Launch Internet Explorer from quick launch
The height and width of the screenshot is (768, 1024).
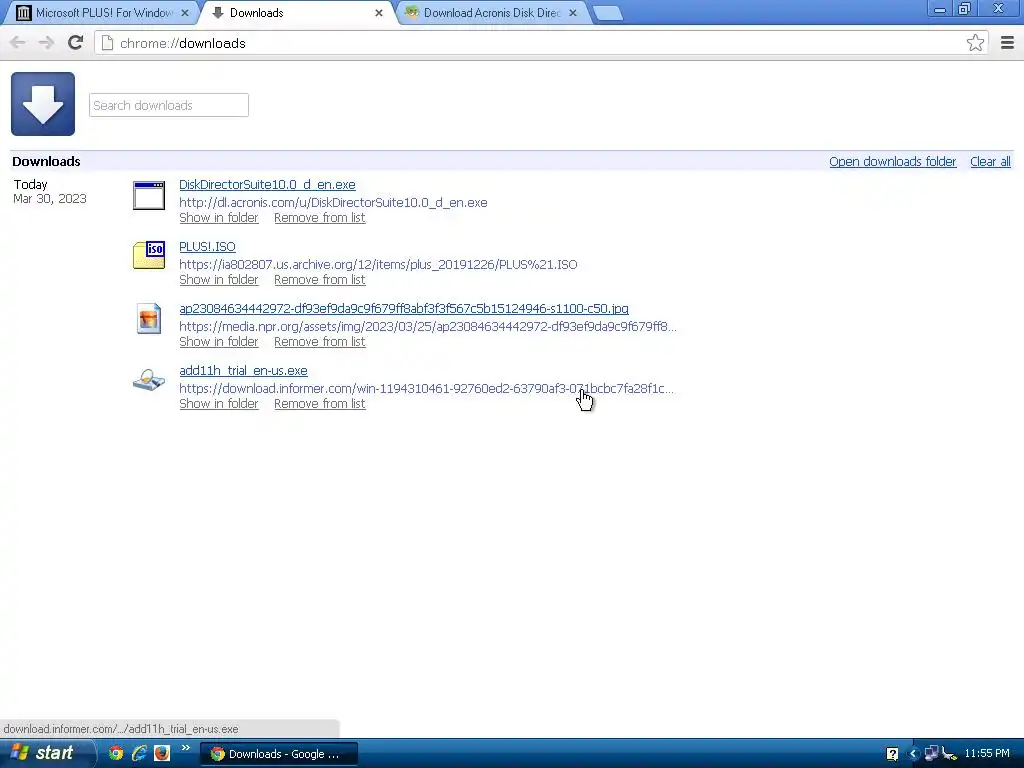[139, 753]
